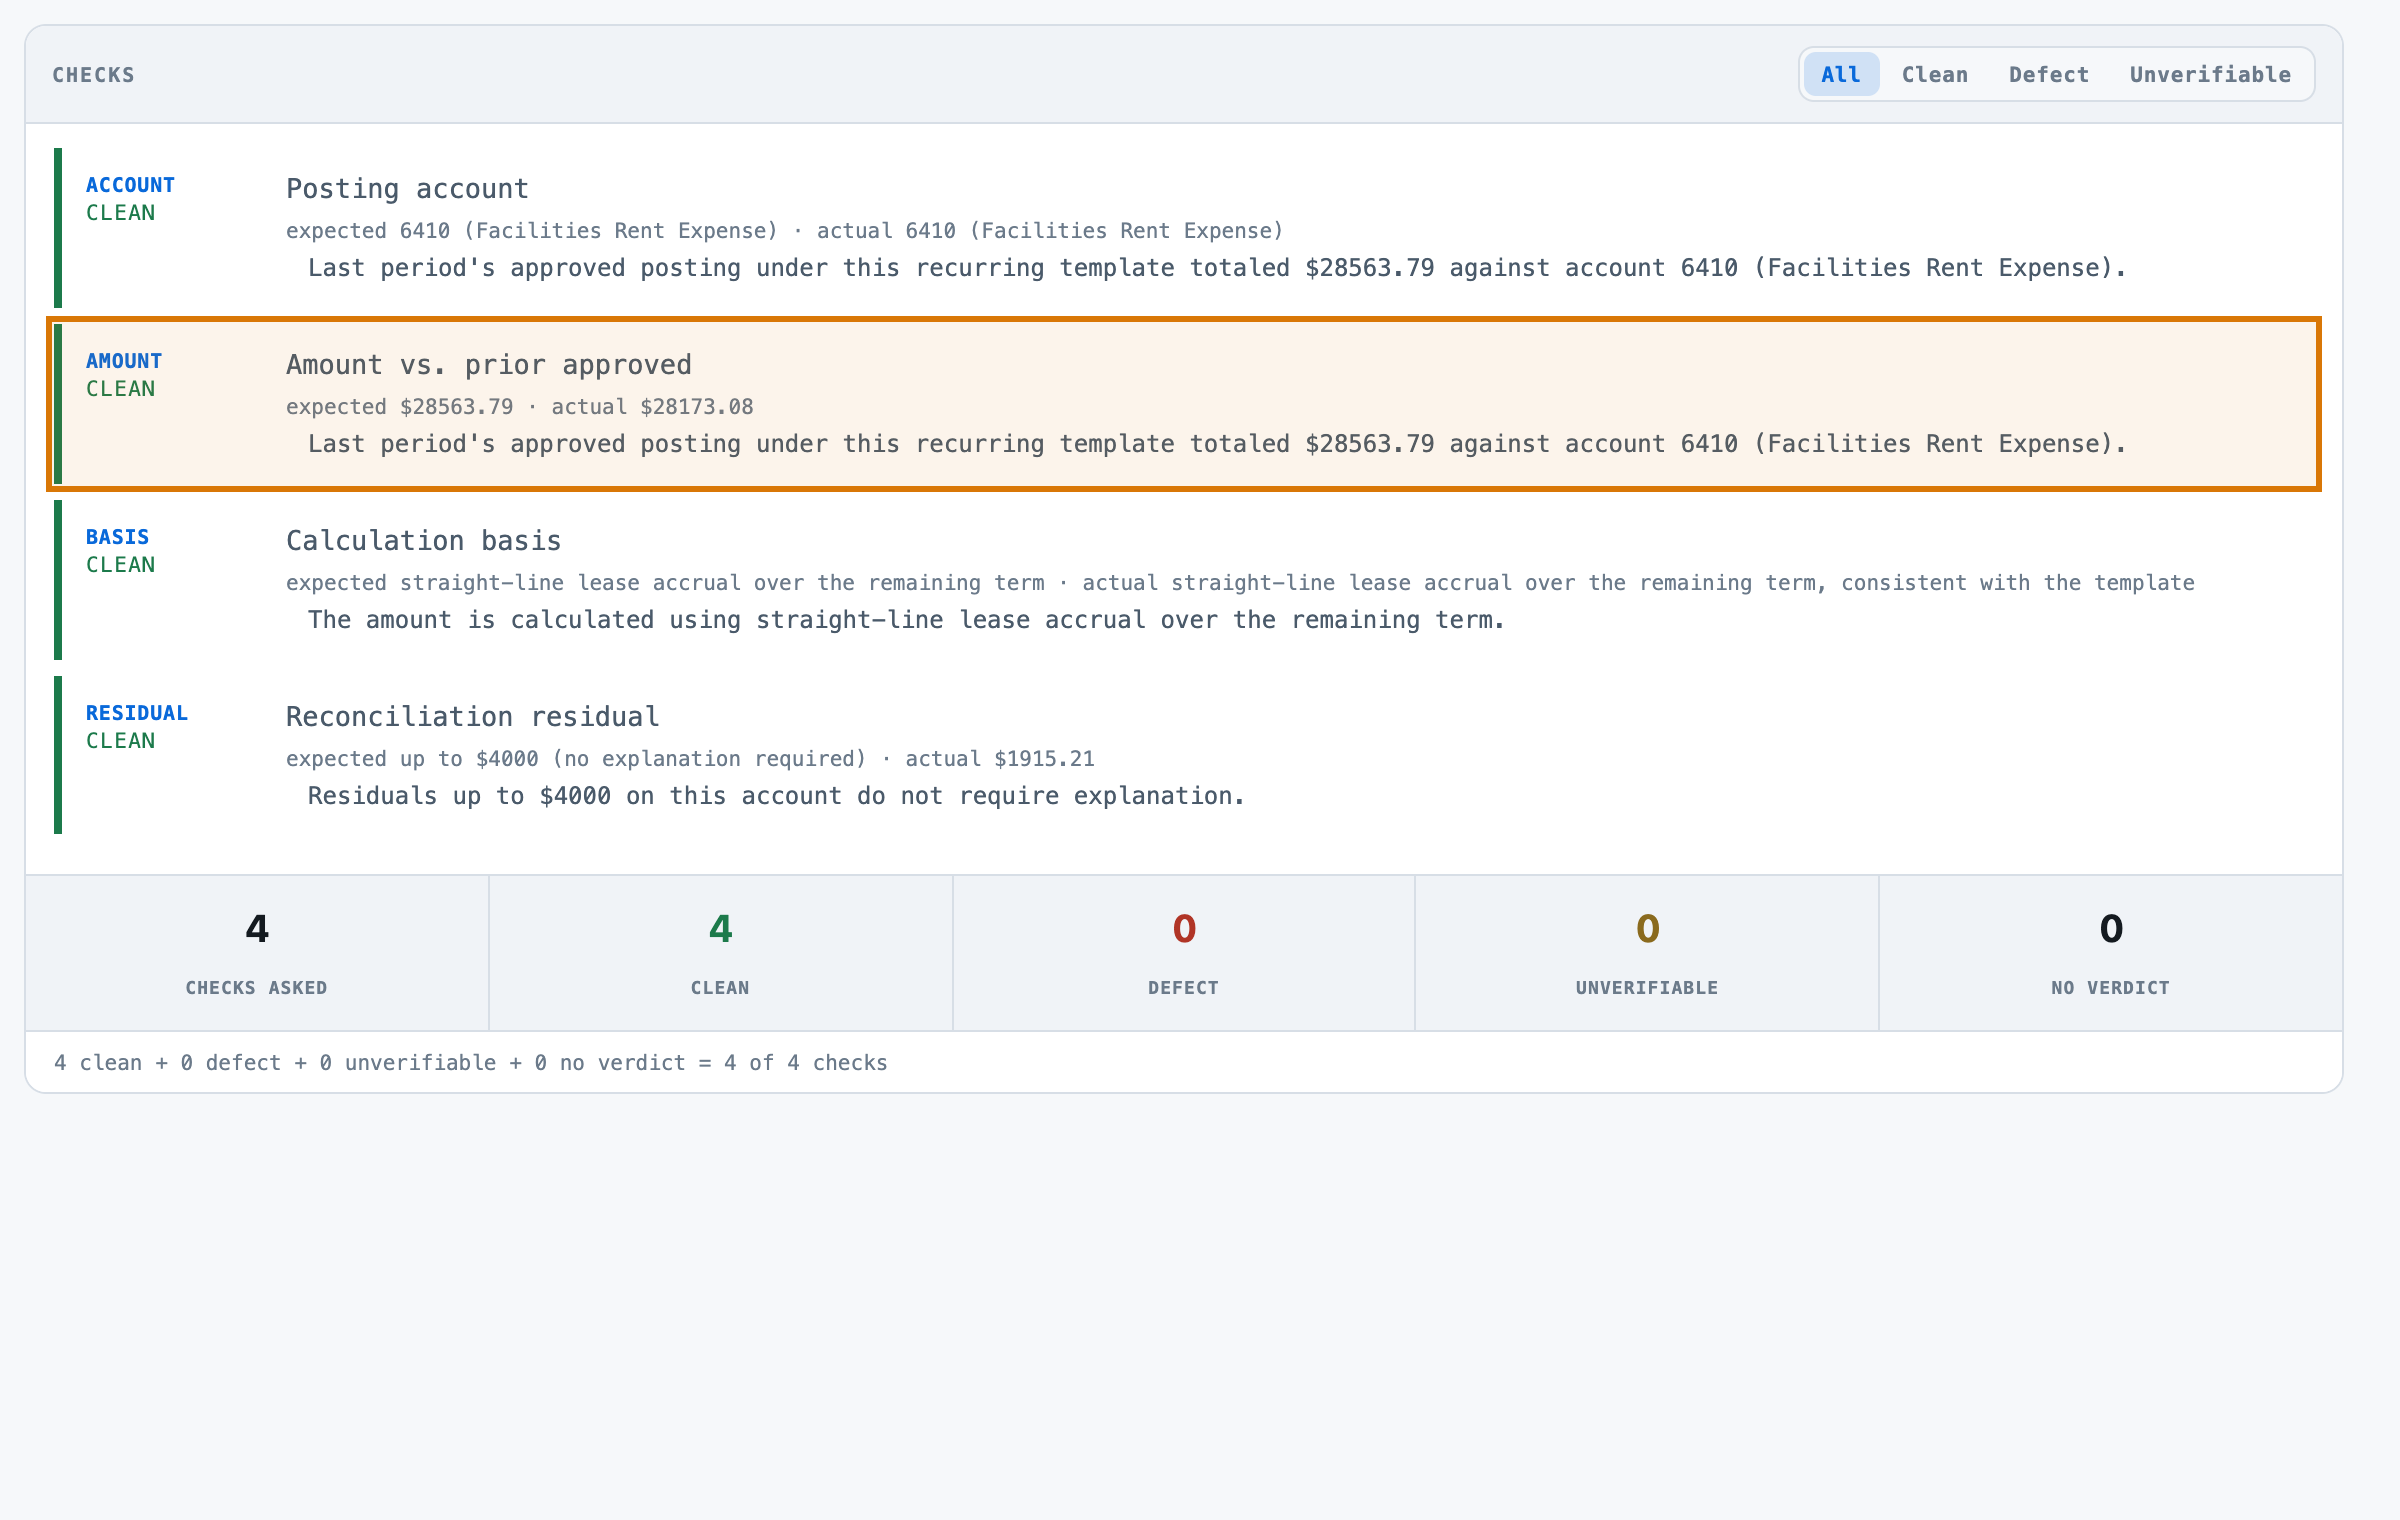Screen dimensions: 2400x1520
Task: Click the checks total summary line
Action: (471, 1063)
